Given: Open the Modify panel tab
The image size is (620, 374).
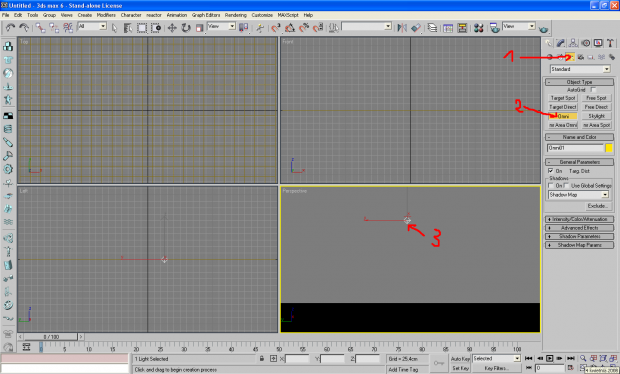Looking at the screenshot, I should click(560, 43).
